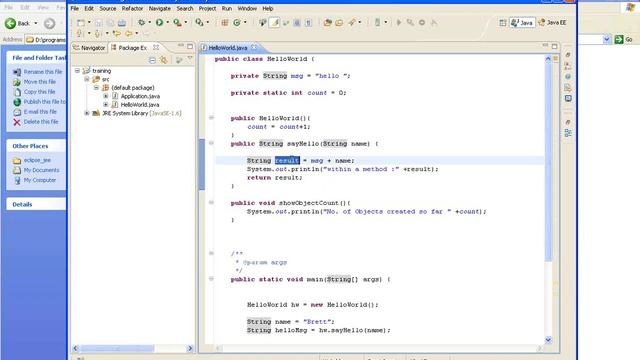Click the Debug gear icon in the toolbar

tap(141, 22)
